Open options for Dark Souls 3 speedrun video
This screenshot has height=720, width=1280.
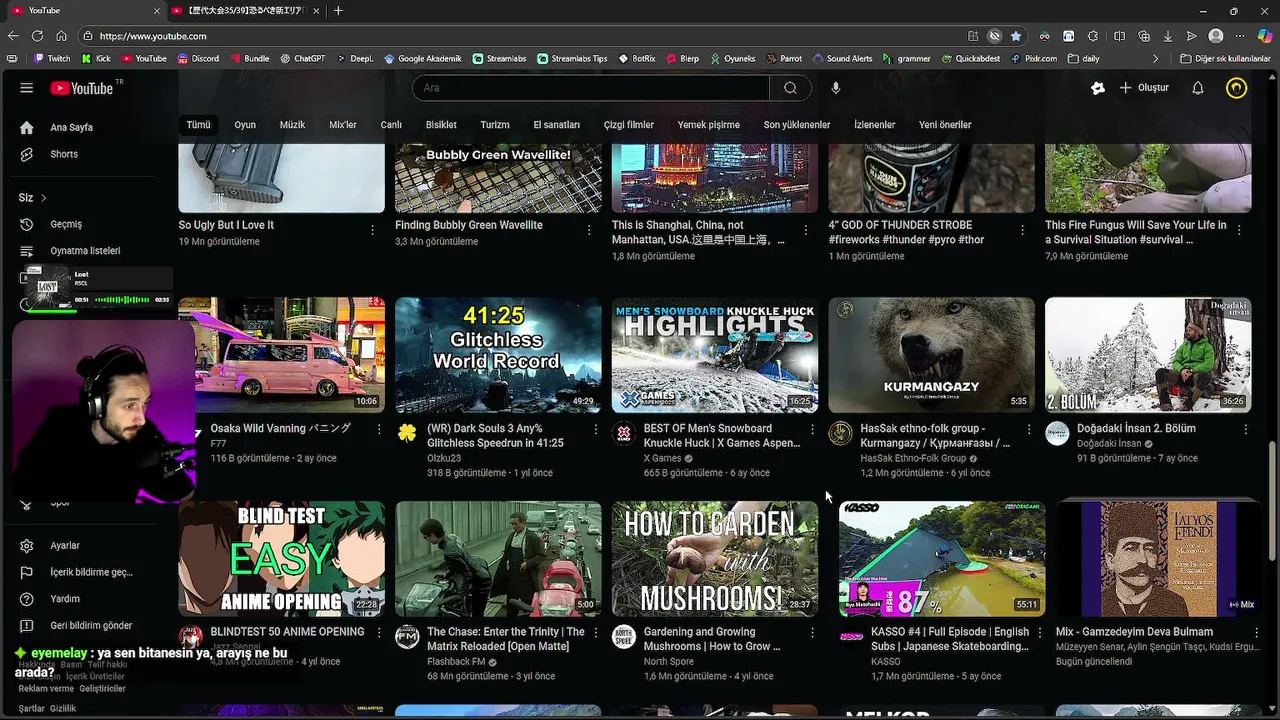(595, 429)
